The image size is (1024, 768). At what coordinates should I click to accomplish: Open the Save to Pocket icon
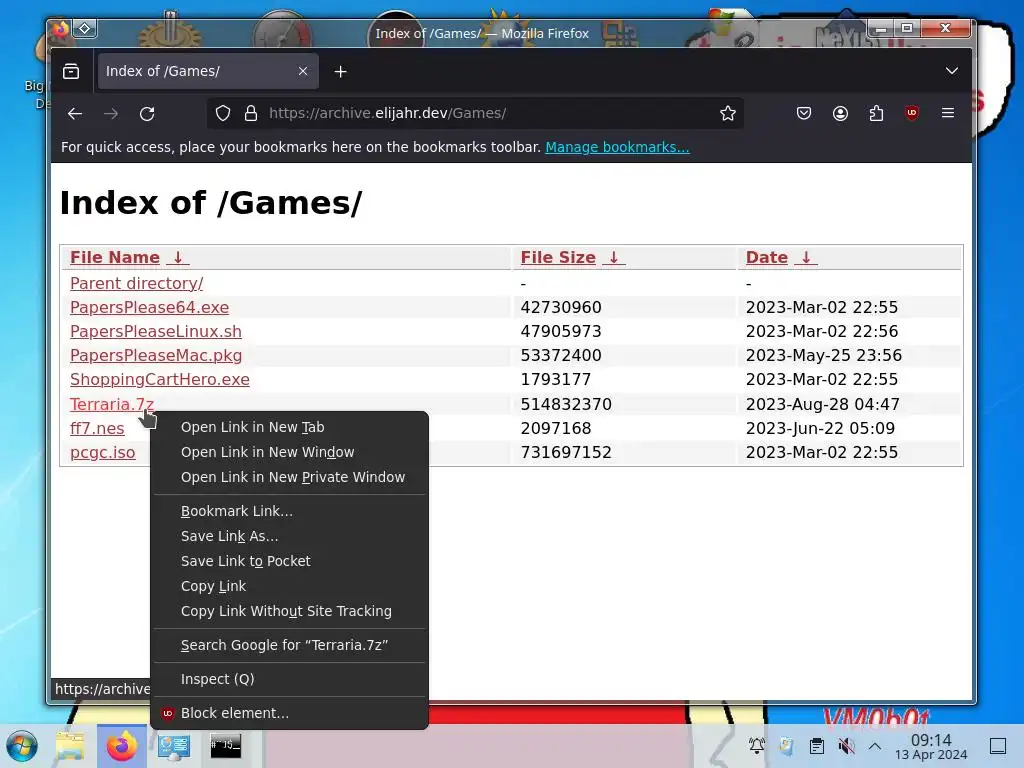coord(804,114)
